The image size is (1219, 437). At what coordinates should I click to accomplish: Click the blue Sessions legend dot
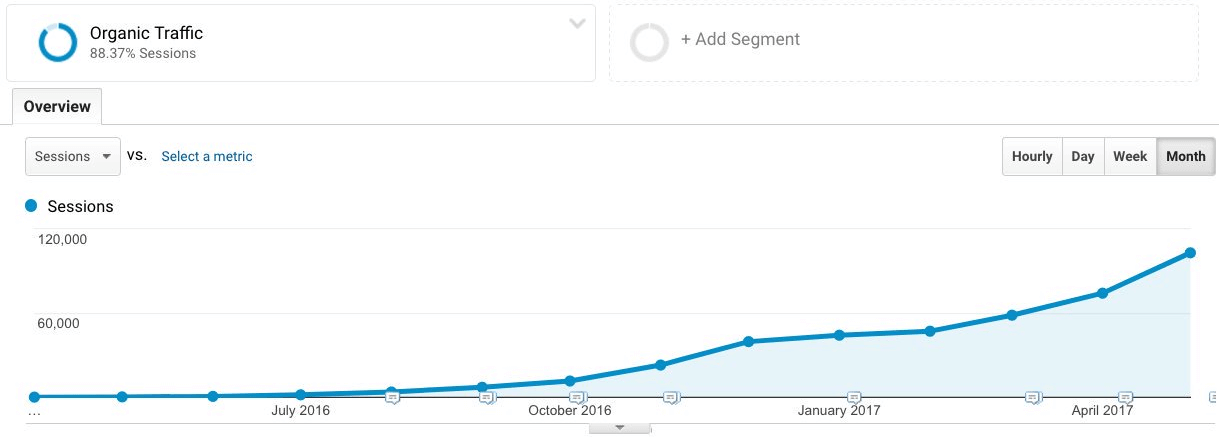31,205
